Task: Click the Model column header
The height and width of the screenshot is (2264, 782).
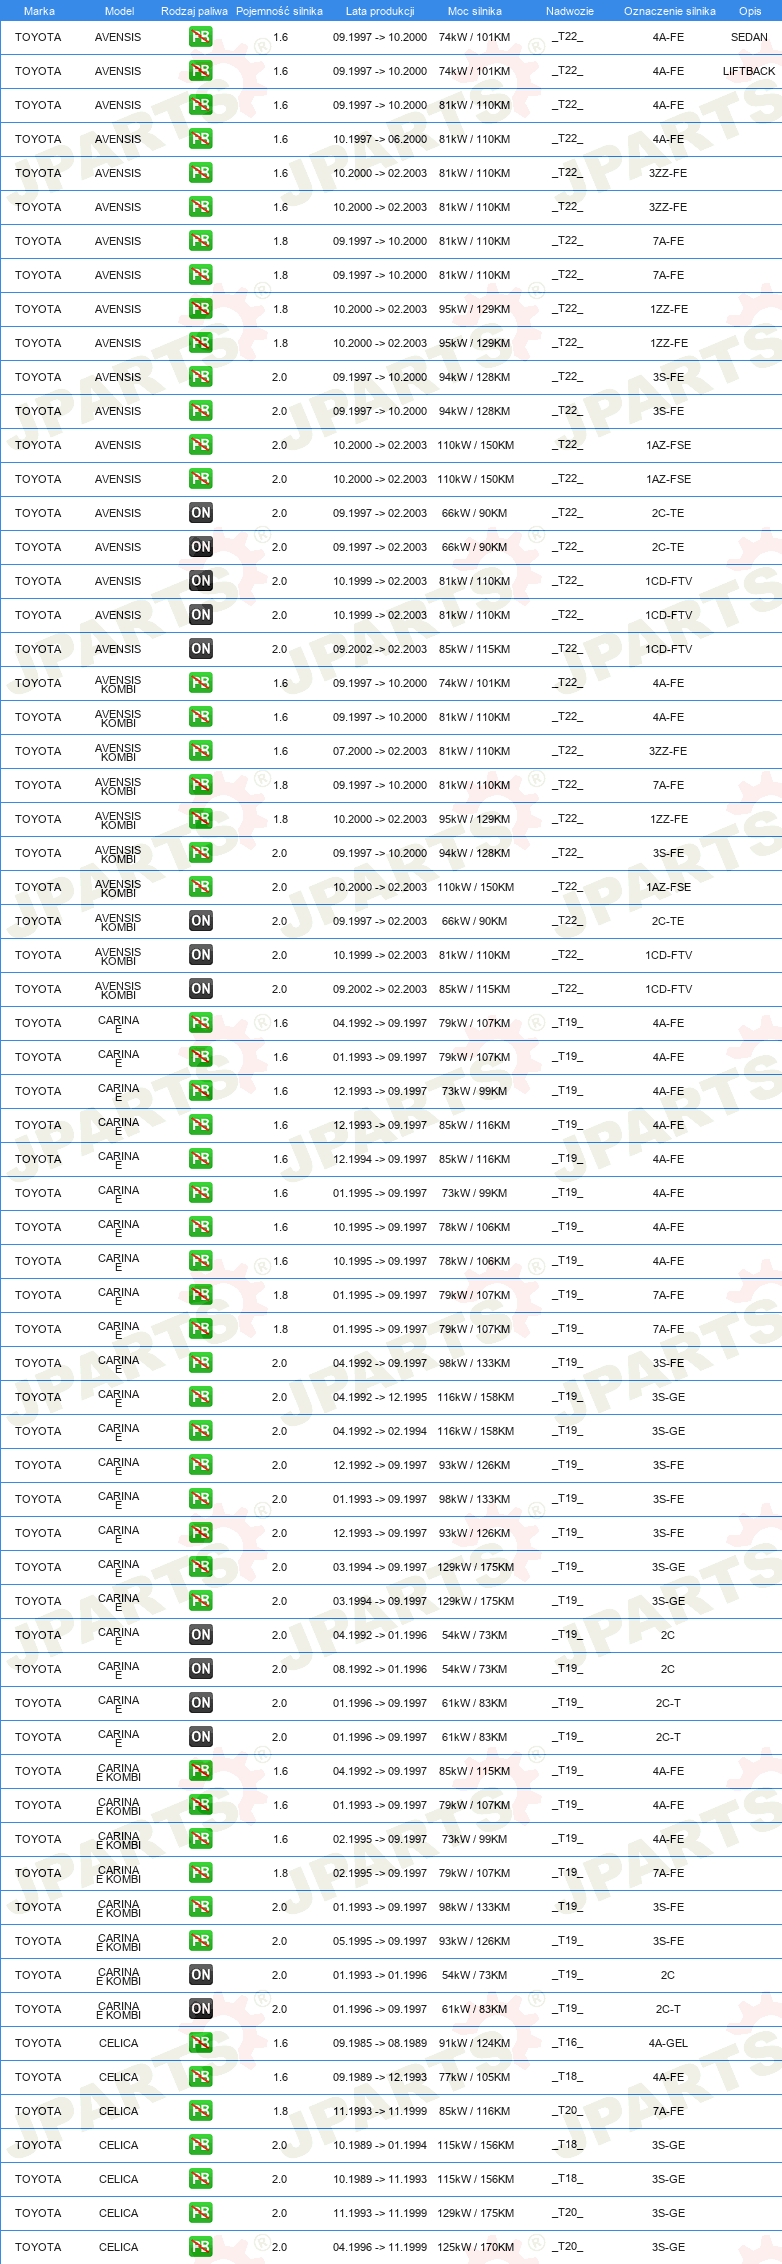Action: point(119,11)
